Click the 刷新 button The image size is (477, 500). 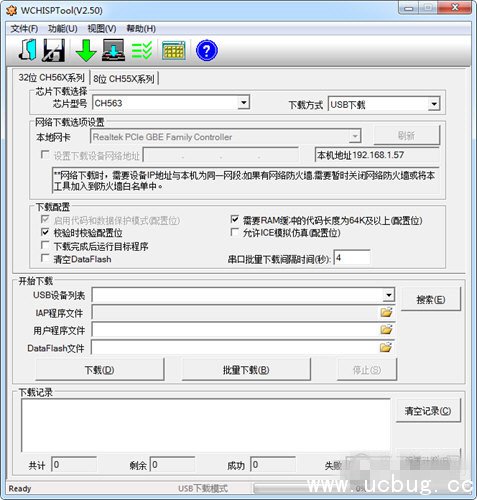coord(407,136)
